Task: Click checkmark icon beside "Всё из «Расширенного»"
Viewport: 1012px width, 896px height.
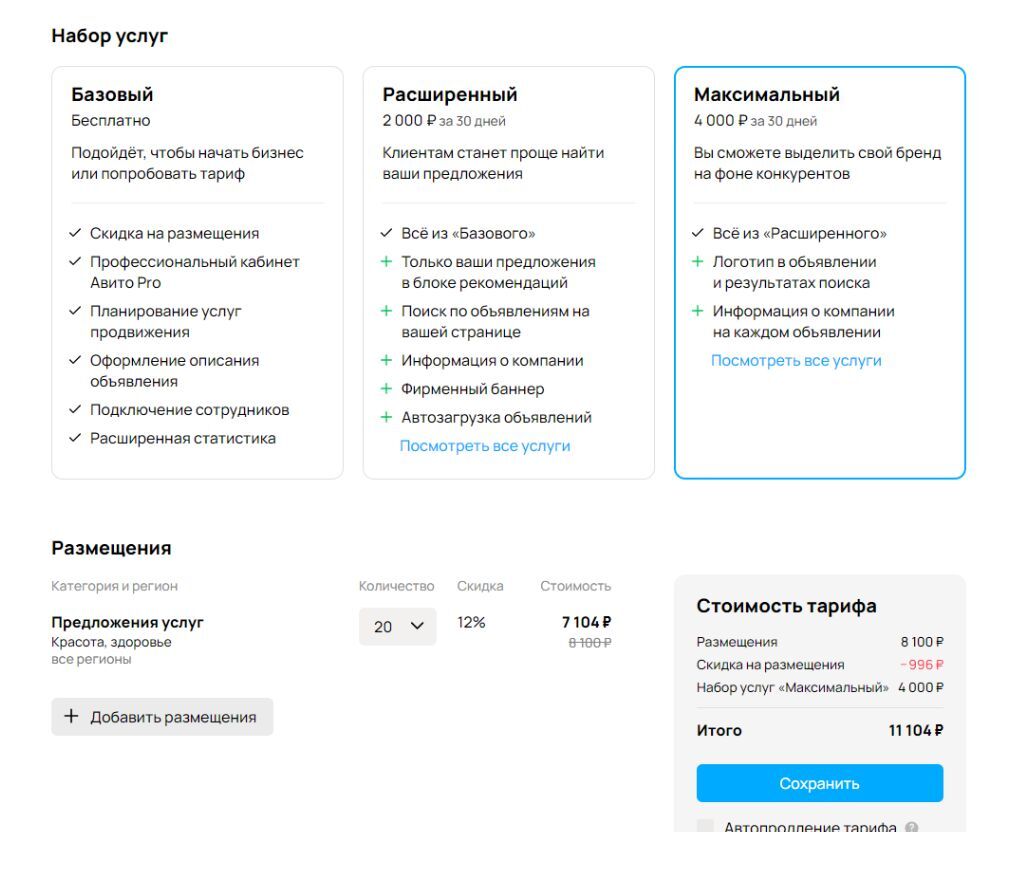Action: point(698,233)
